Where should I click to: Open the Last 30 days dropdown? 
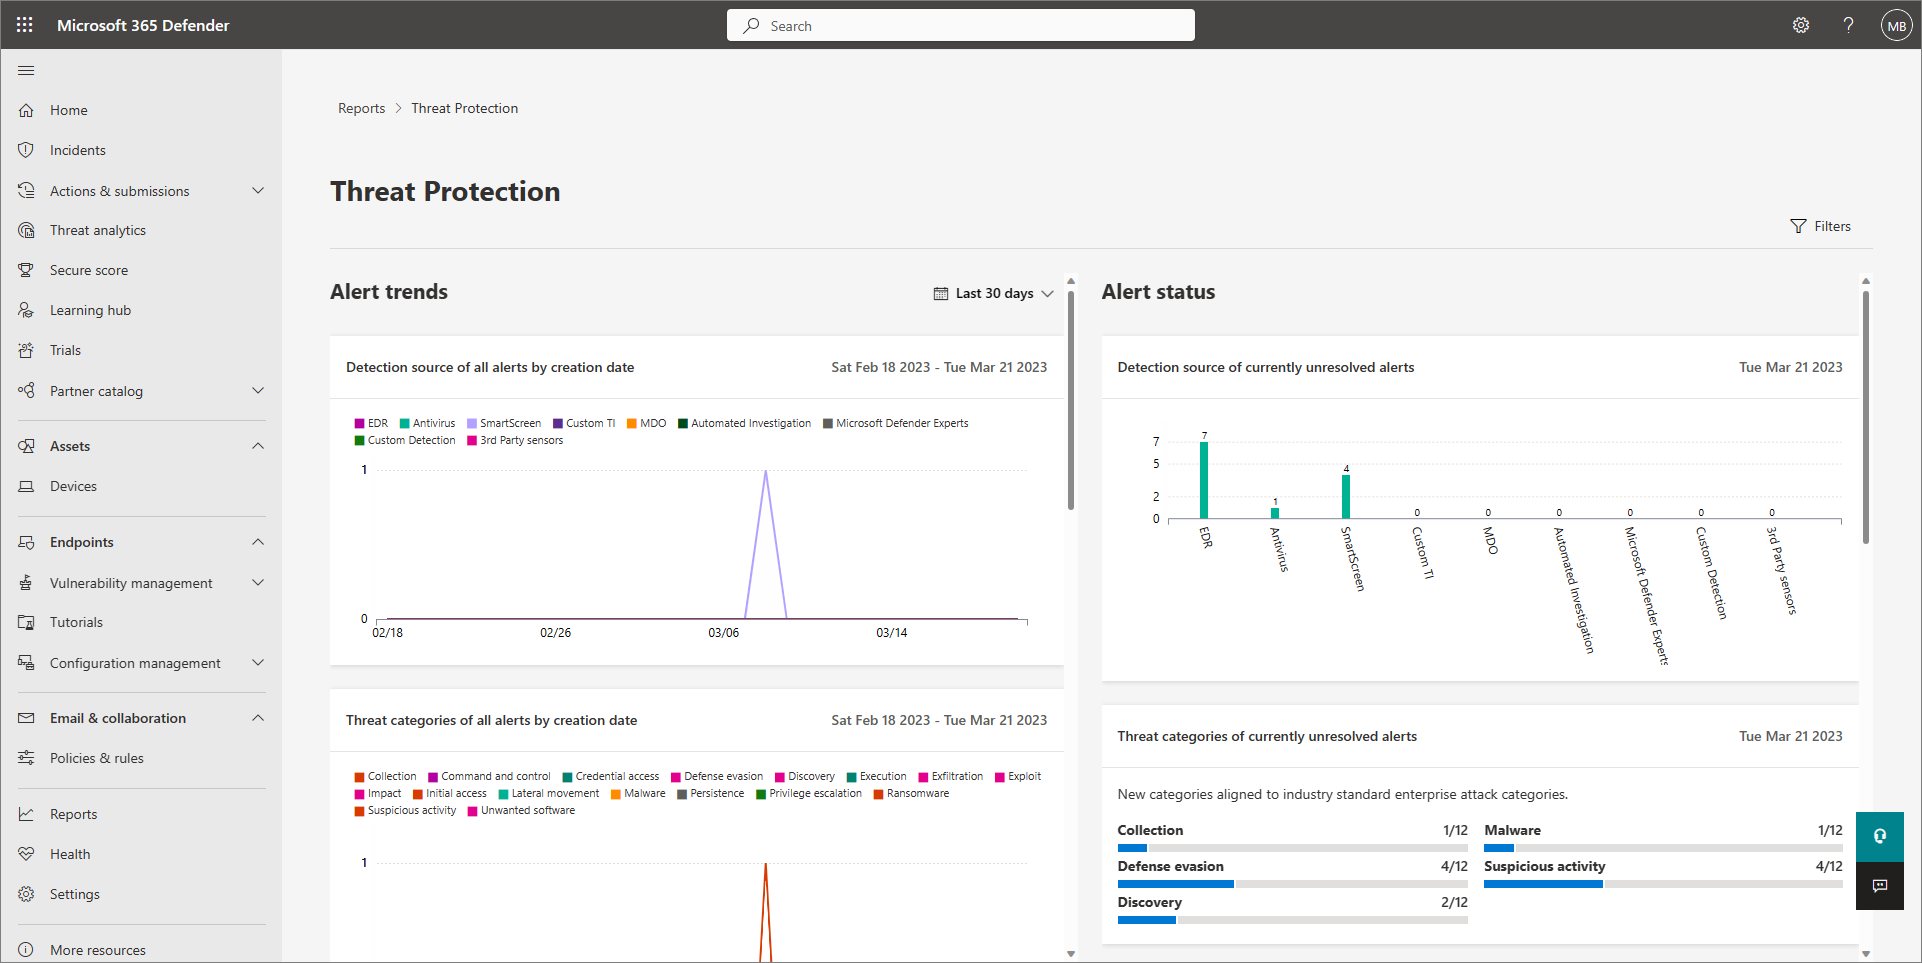click(x=994, y=293)
